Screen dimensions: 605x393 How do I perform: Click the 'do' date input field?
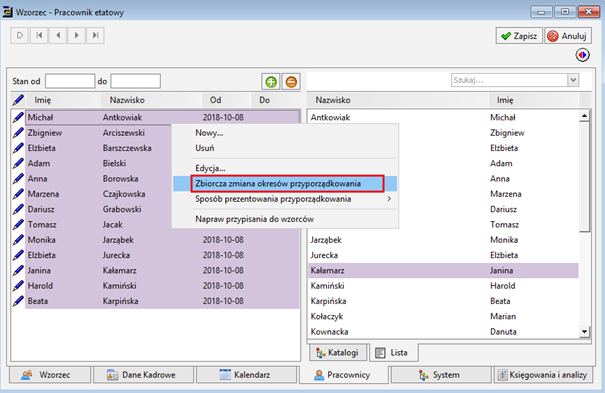point(135,81)
